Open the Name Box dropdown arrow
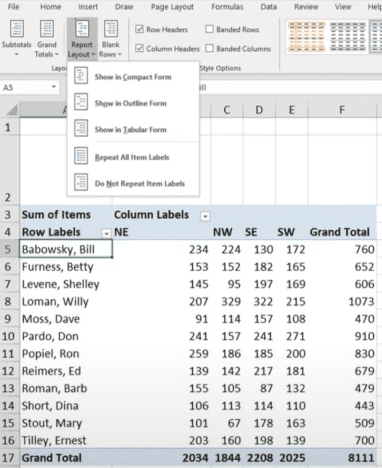Image resolution: width=382 pixels, height=468 pixels. click(x=53, y=87)
